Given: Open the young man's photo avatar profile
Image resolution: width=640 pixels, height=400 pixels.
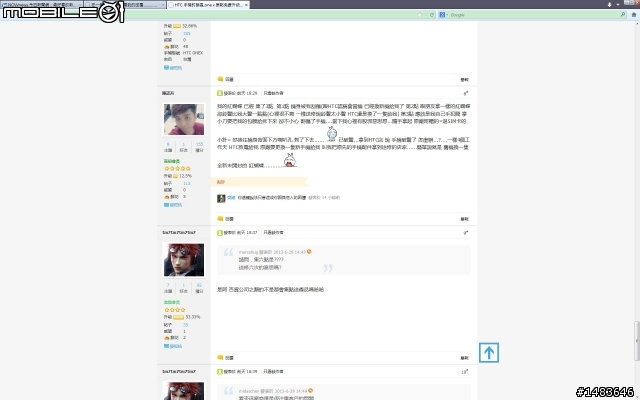Looking at the screenshot, I should [184, 119].
